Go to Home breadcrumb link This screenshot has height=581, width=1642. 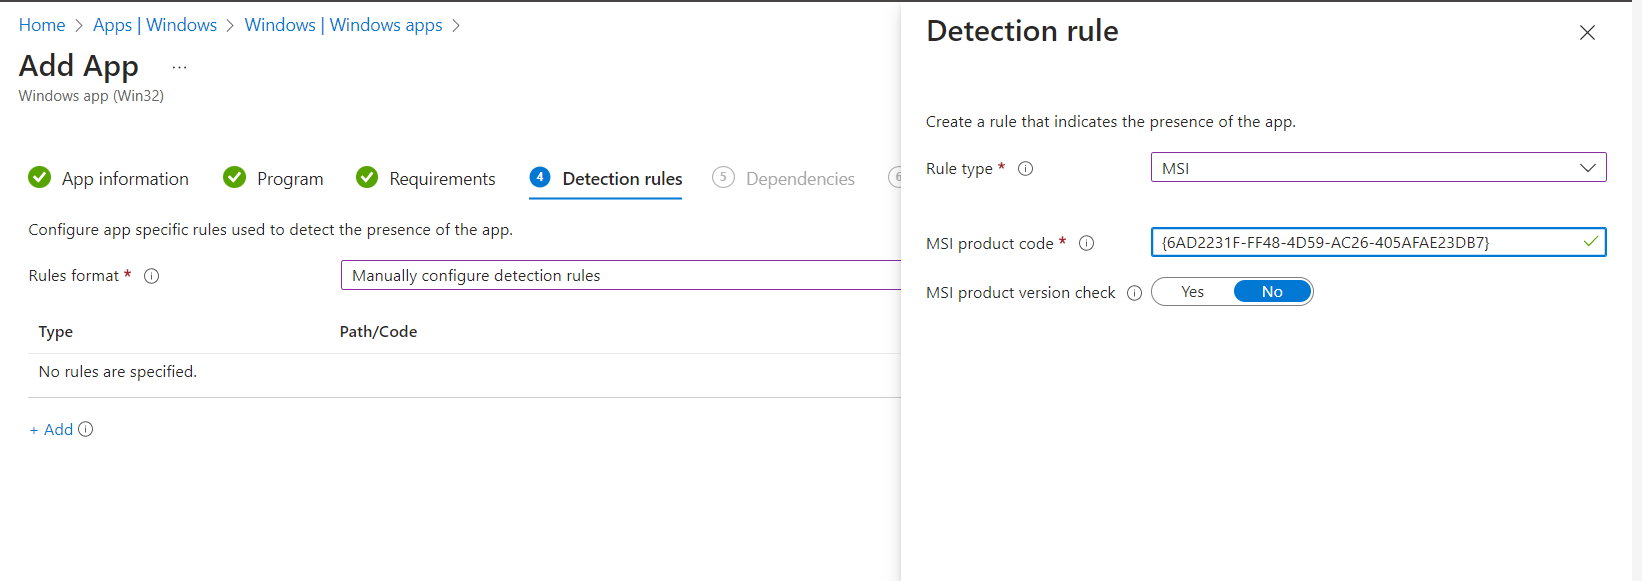click(42, 25)
